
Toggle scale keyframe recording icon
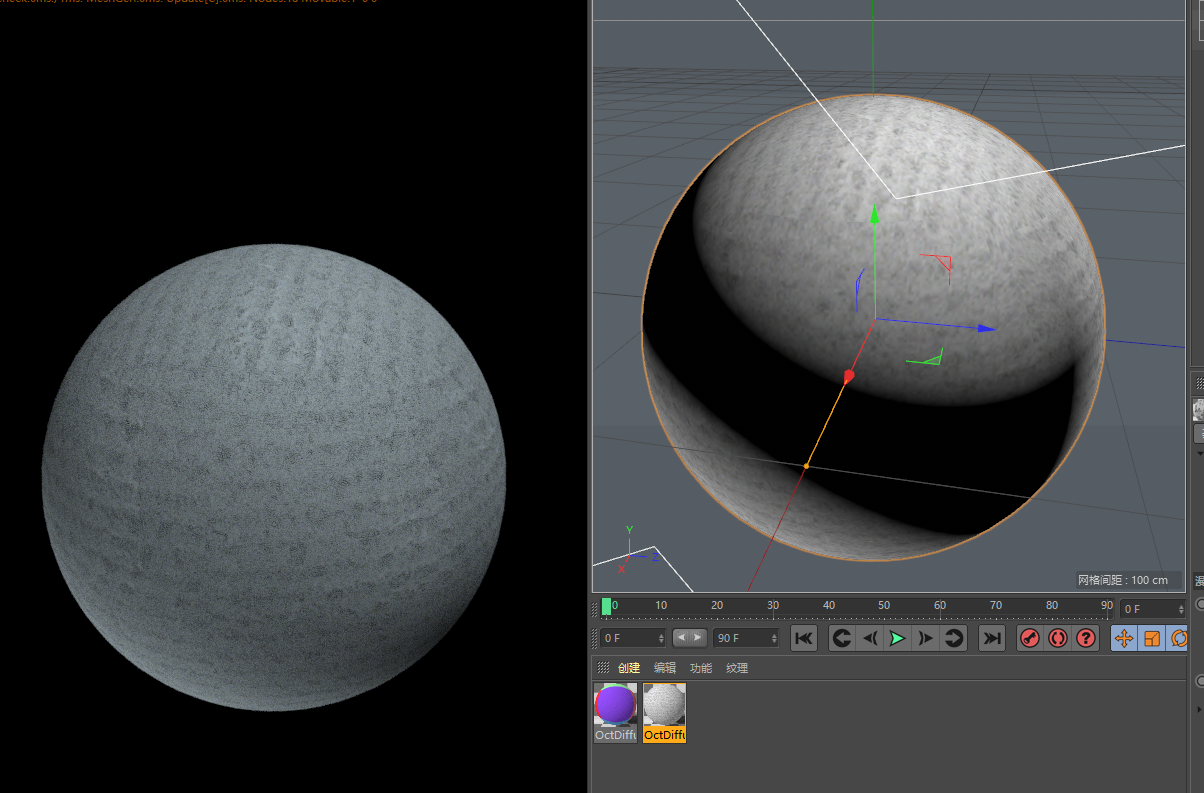coord(1152,638)
